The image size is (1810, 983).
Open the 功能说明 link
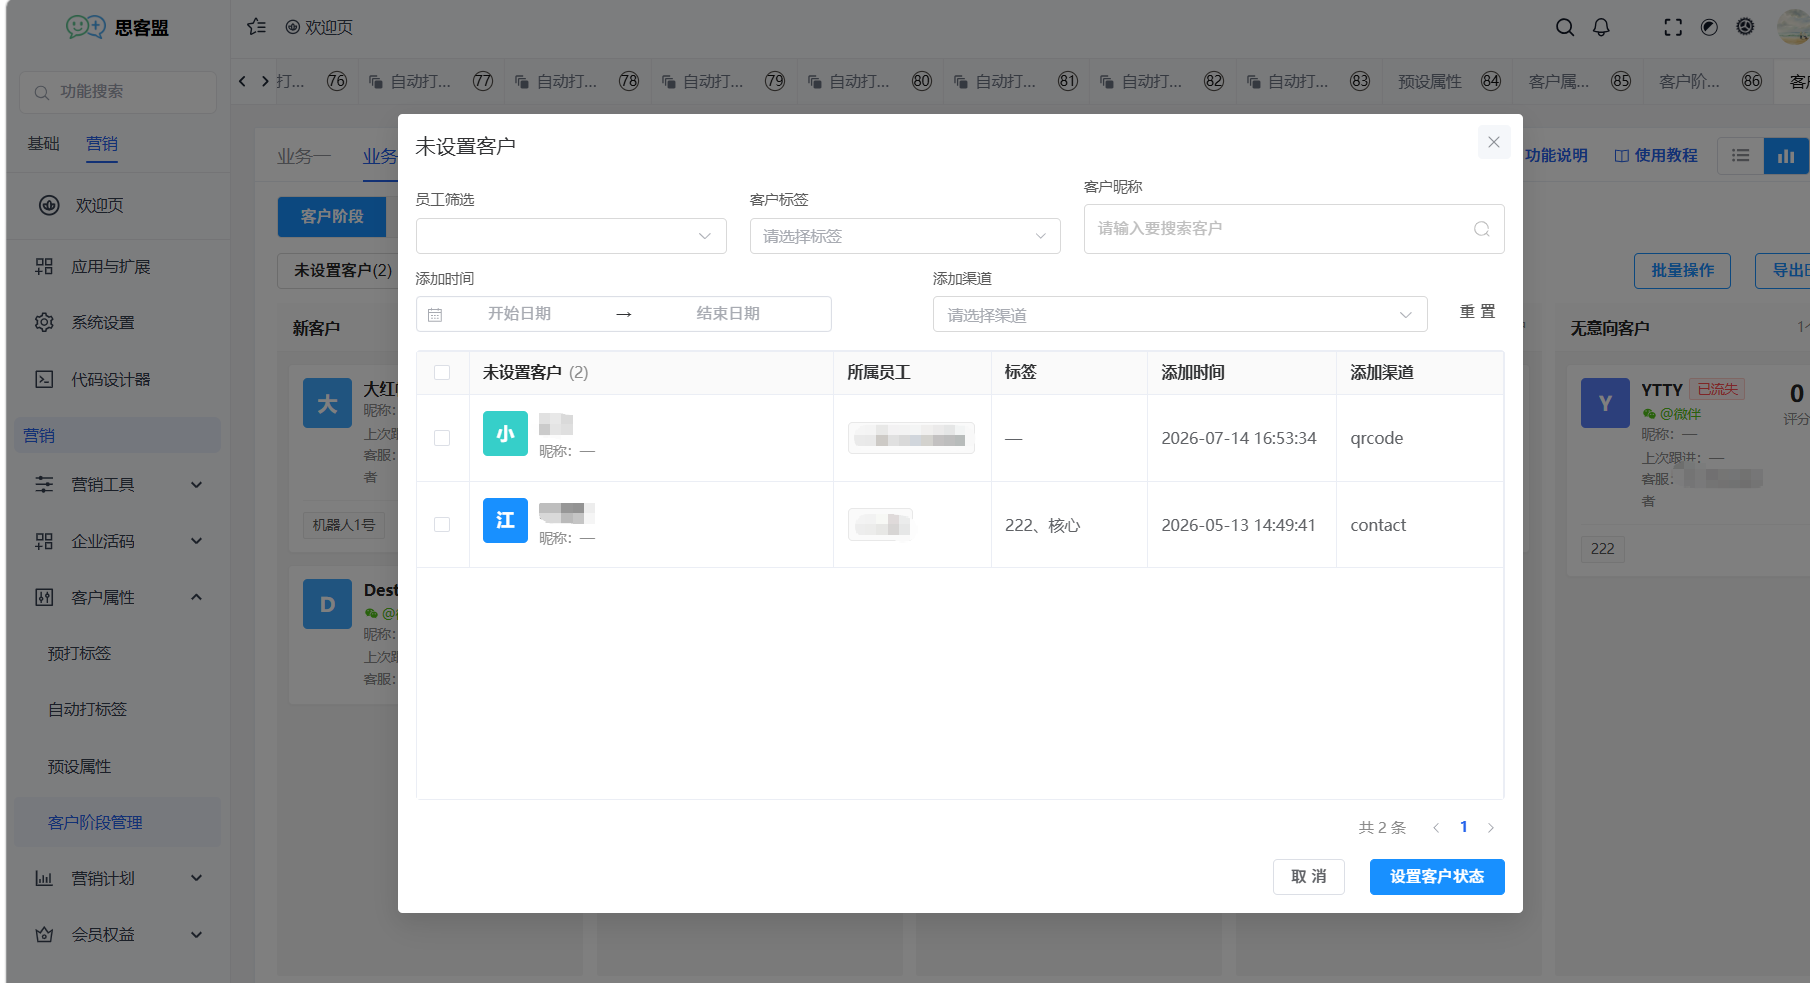tap(1556, 156)
